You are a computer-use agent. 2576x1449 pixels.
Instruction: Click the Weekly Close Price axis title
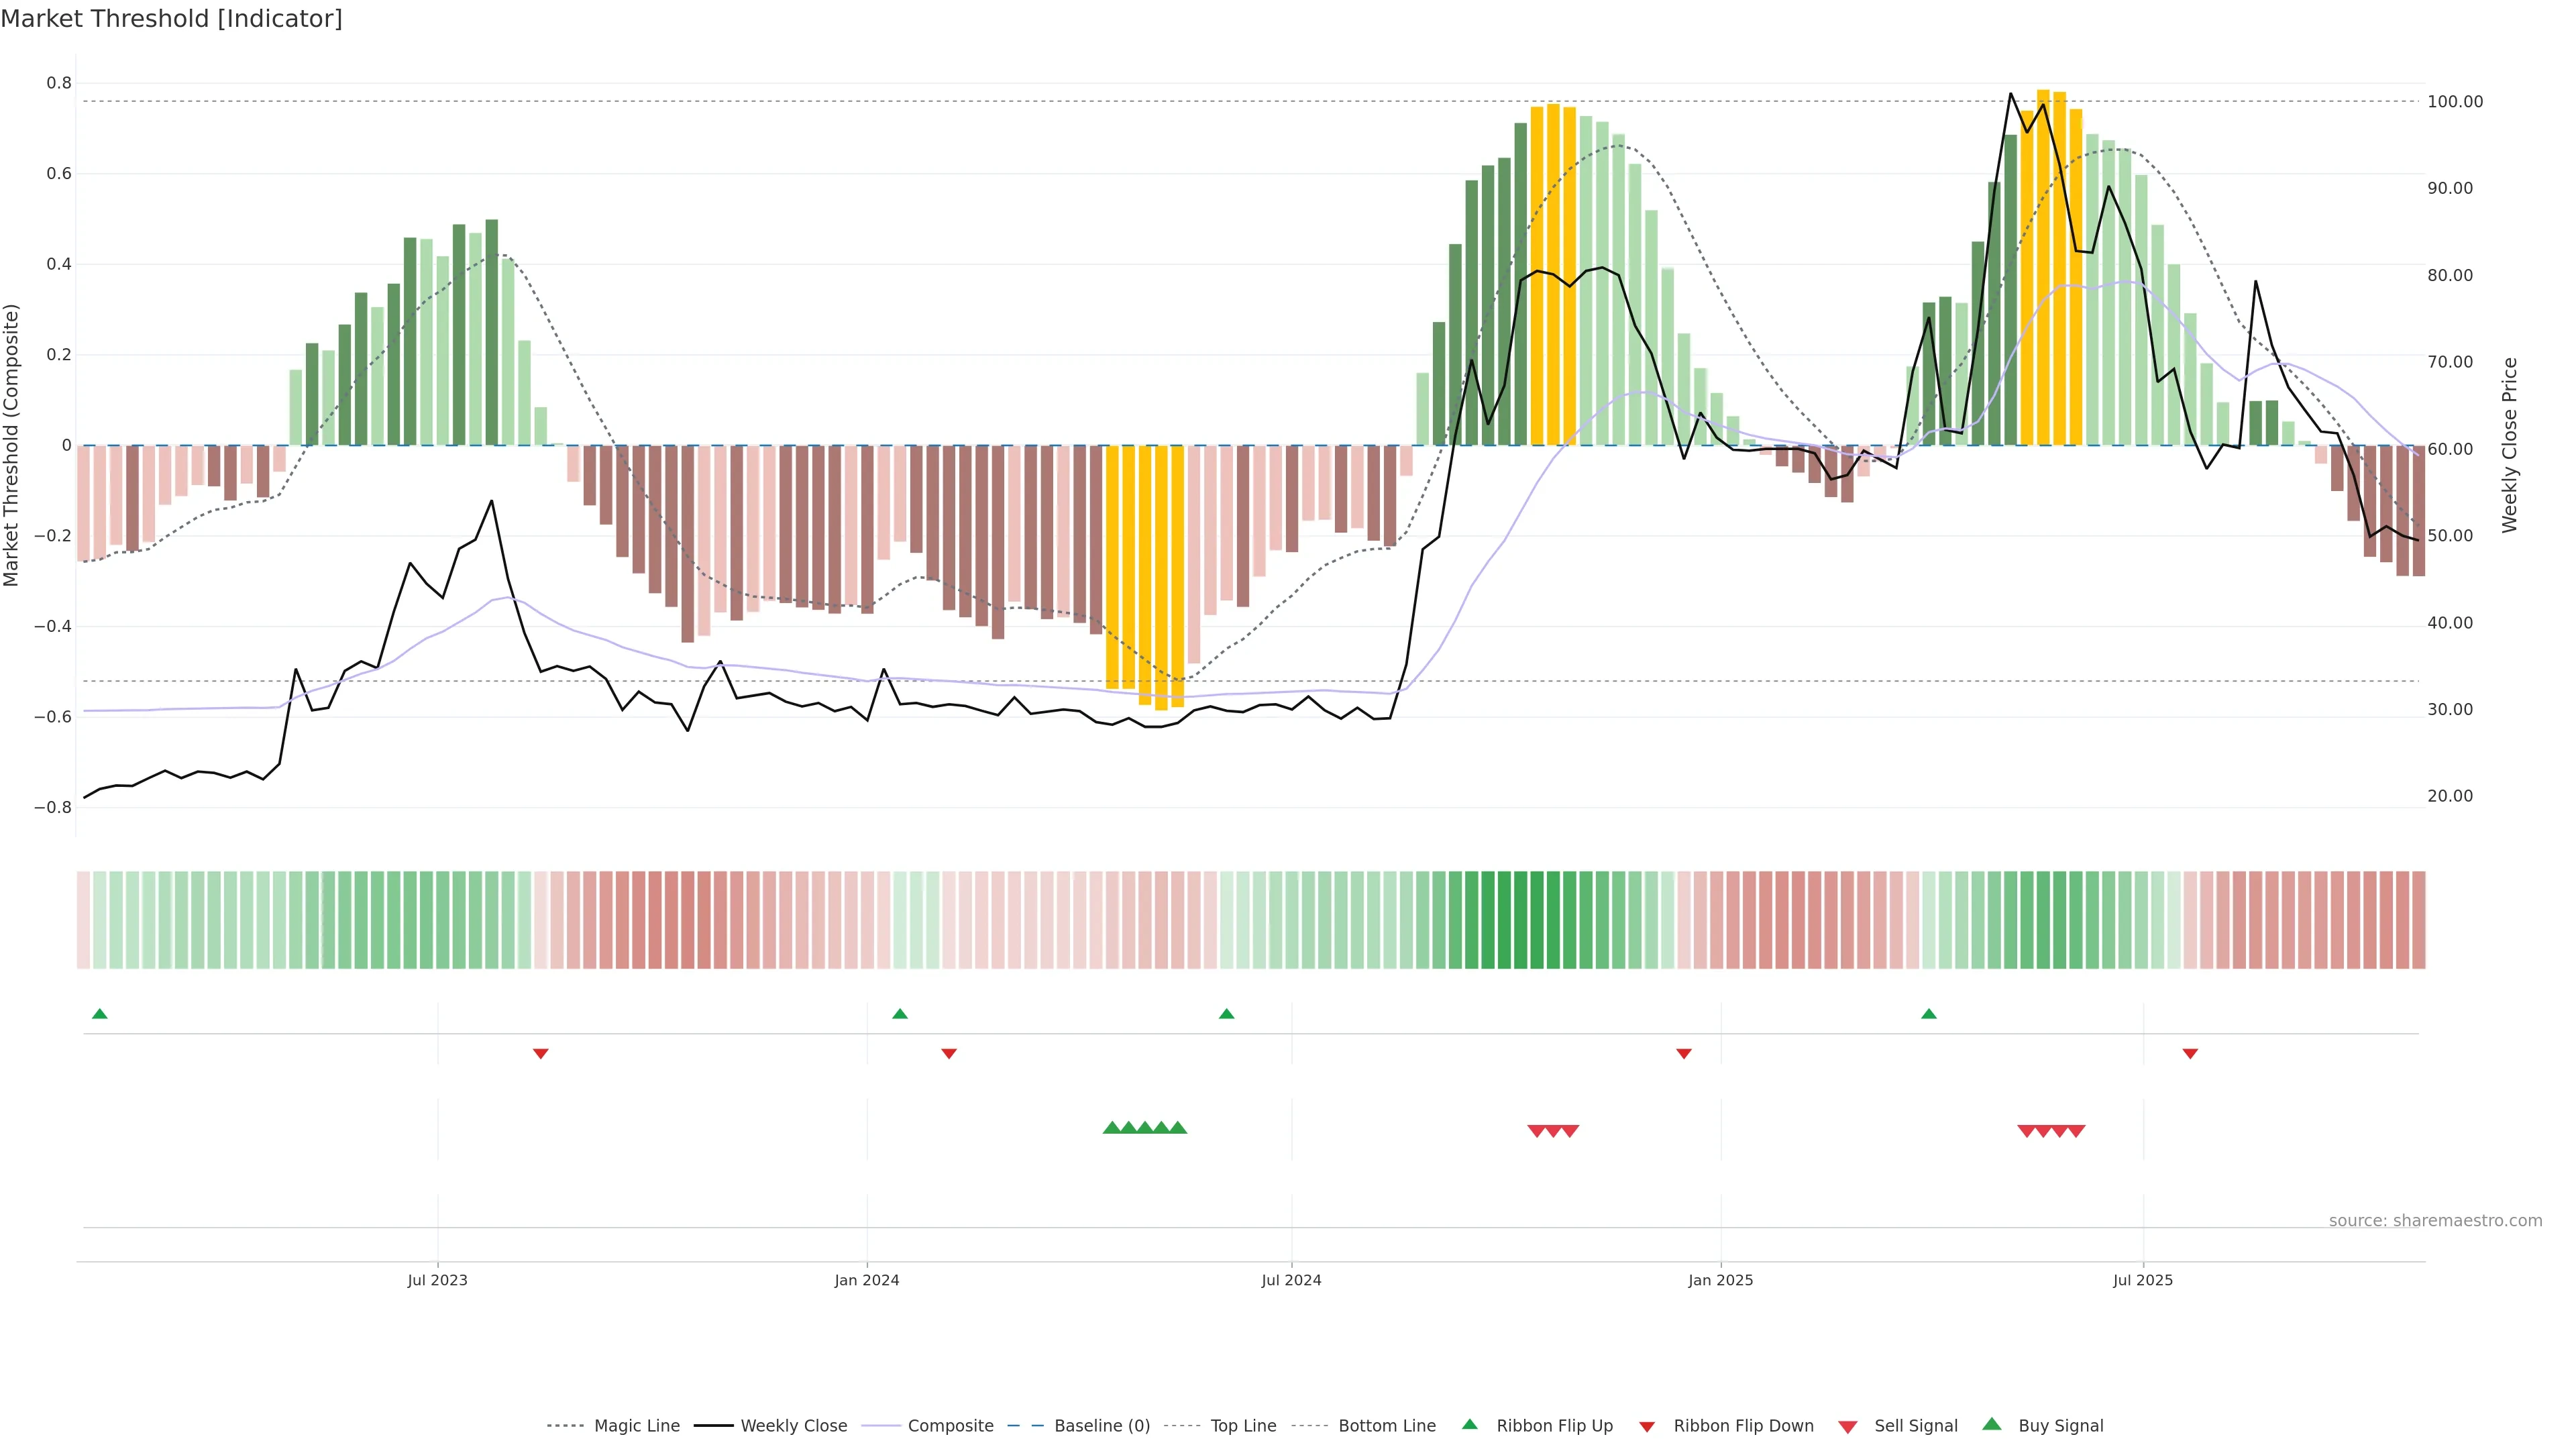click(x=2509, y=445)
